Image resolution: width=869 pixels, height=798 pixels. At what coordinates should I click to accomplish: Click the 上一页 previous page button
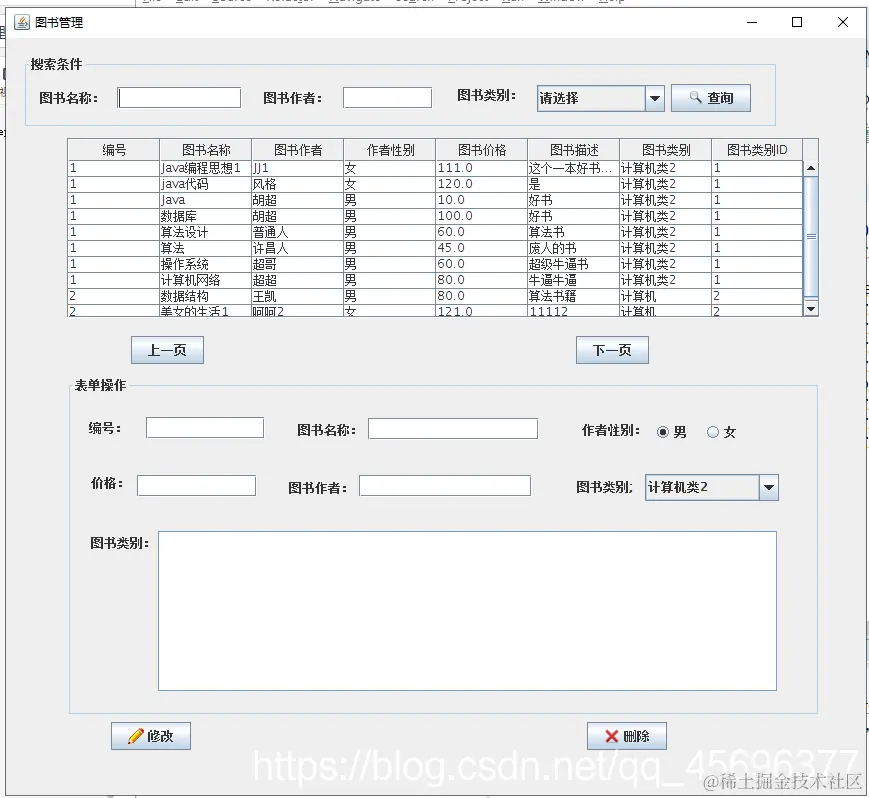167,350
